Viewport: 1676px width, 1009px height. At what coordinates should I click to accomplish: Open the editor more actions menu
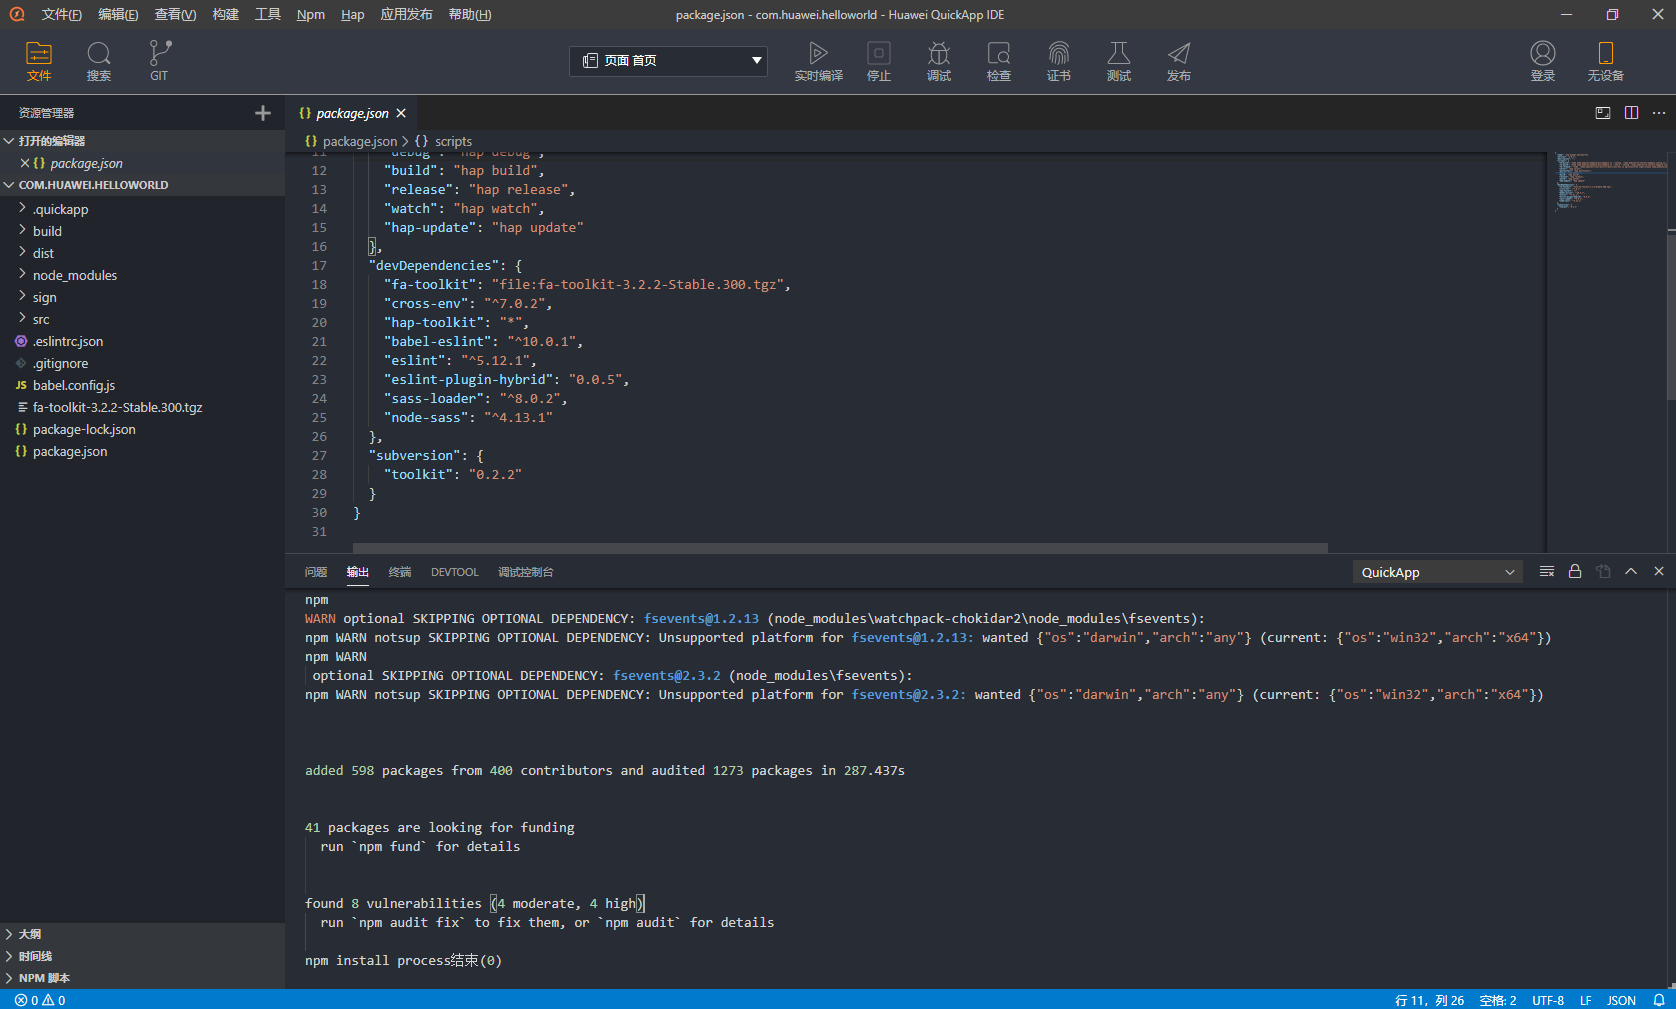[x=1659, y=113]
